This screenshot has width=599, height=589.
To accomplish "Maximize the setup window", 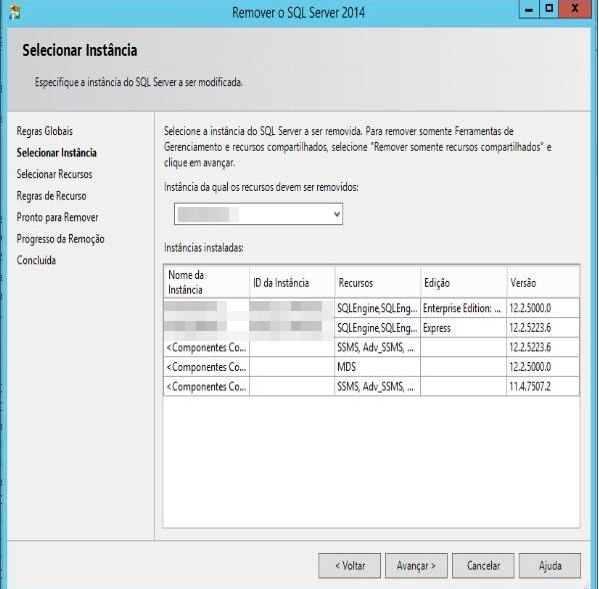I will (x=549, y=9).
